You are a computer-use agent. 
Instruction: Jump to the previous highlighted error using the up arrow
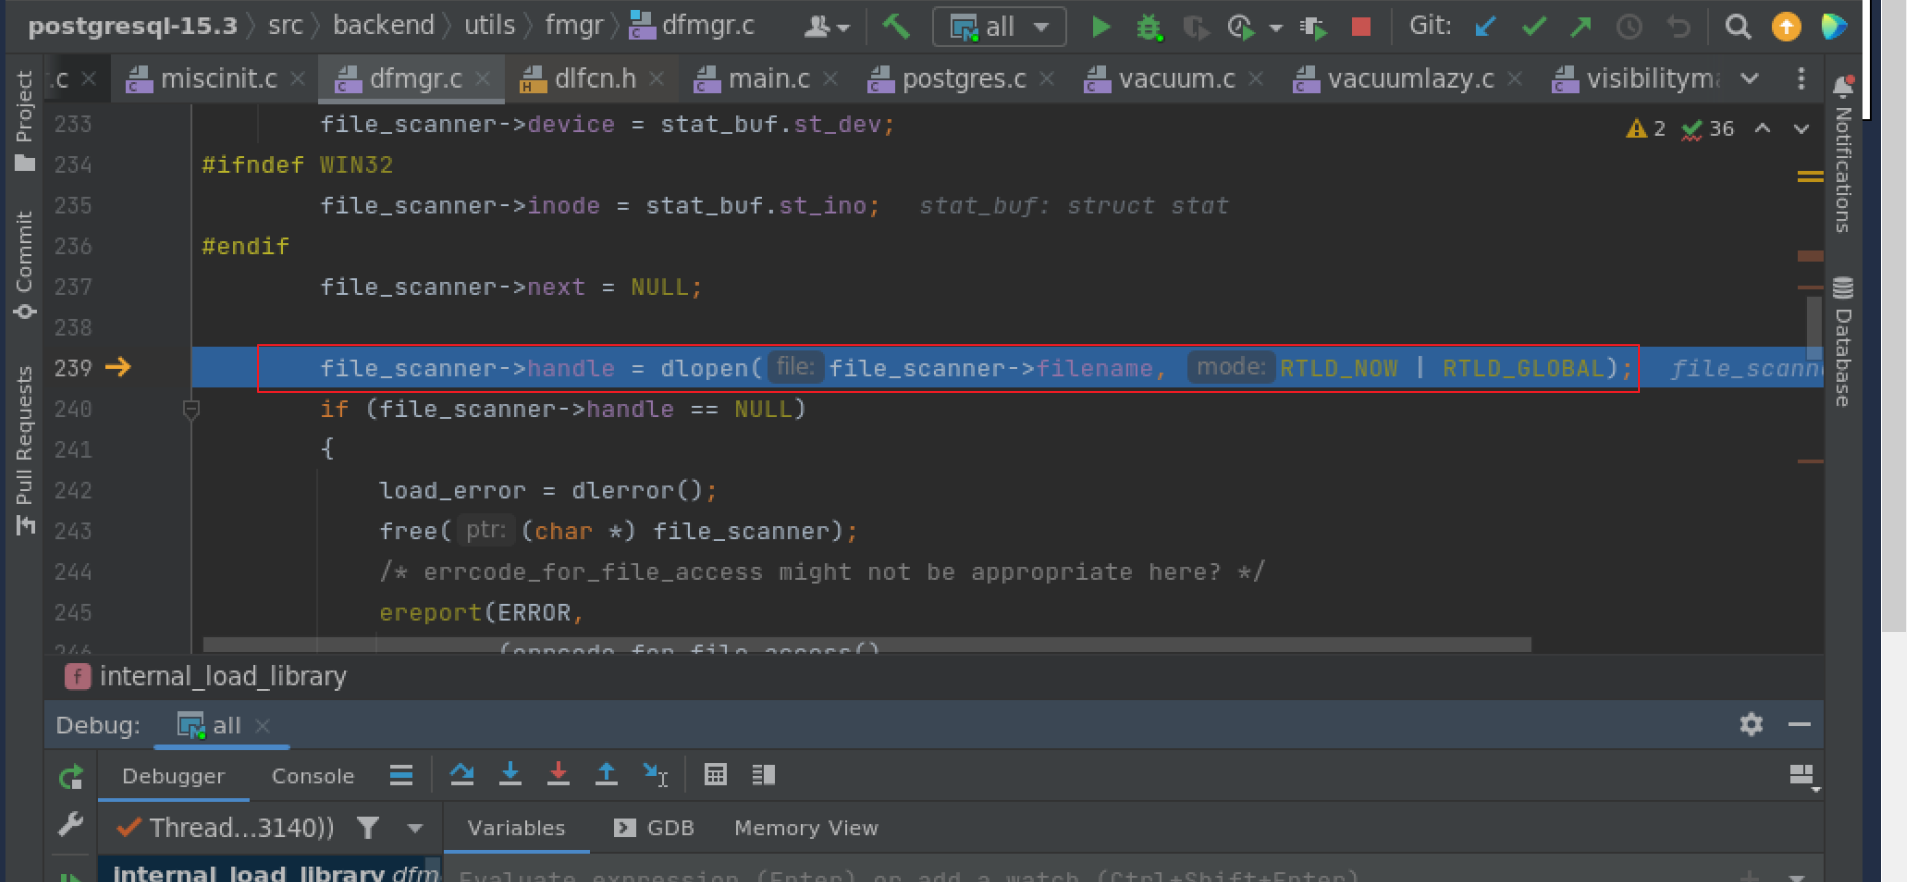[1763, 128]
